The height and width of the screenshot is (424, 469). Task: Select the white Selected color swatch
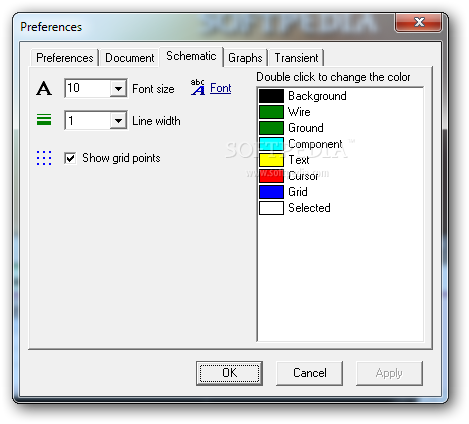(271, 208)
